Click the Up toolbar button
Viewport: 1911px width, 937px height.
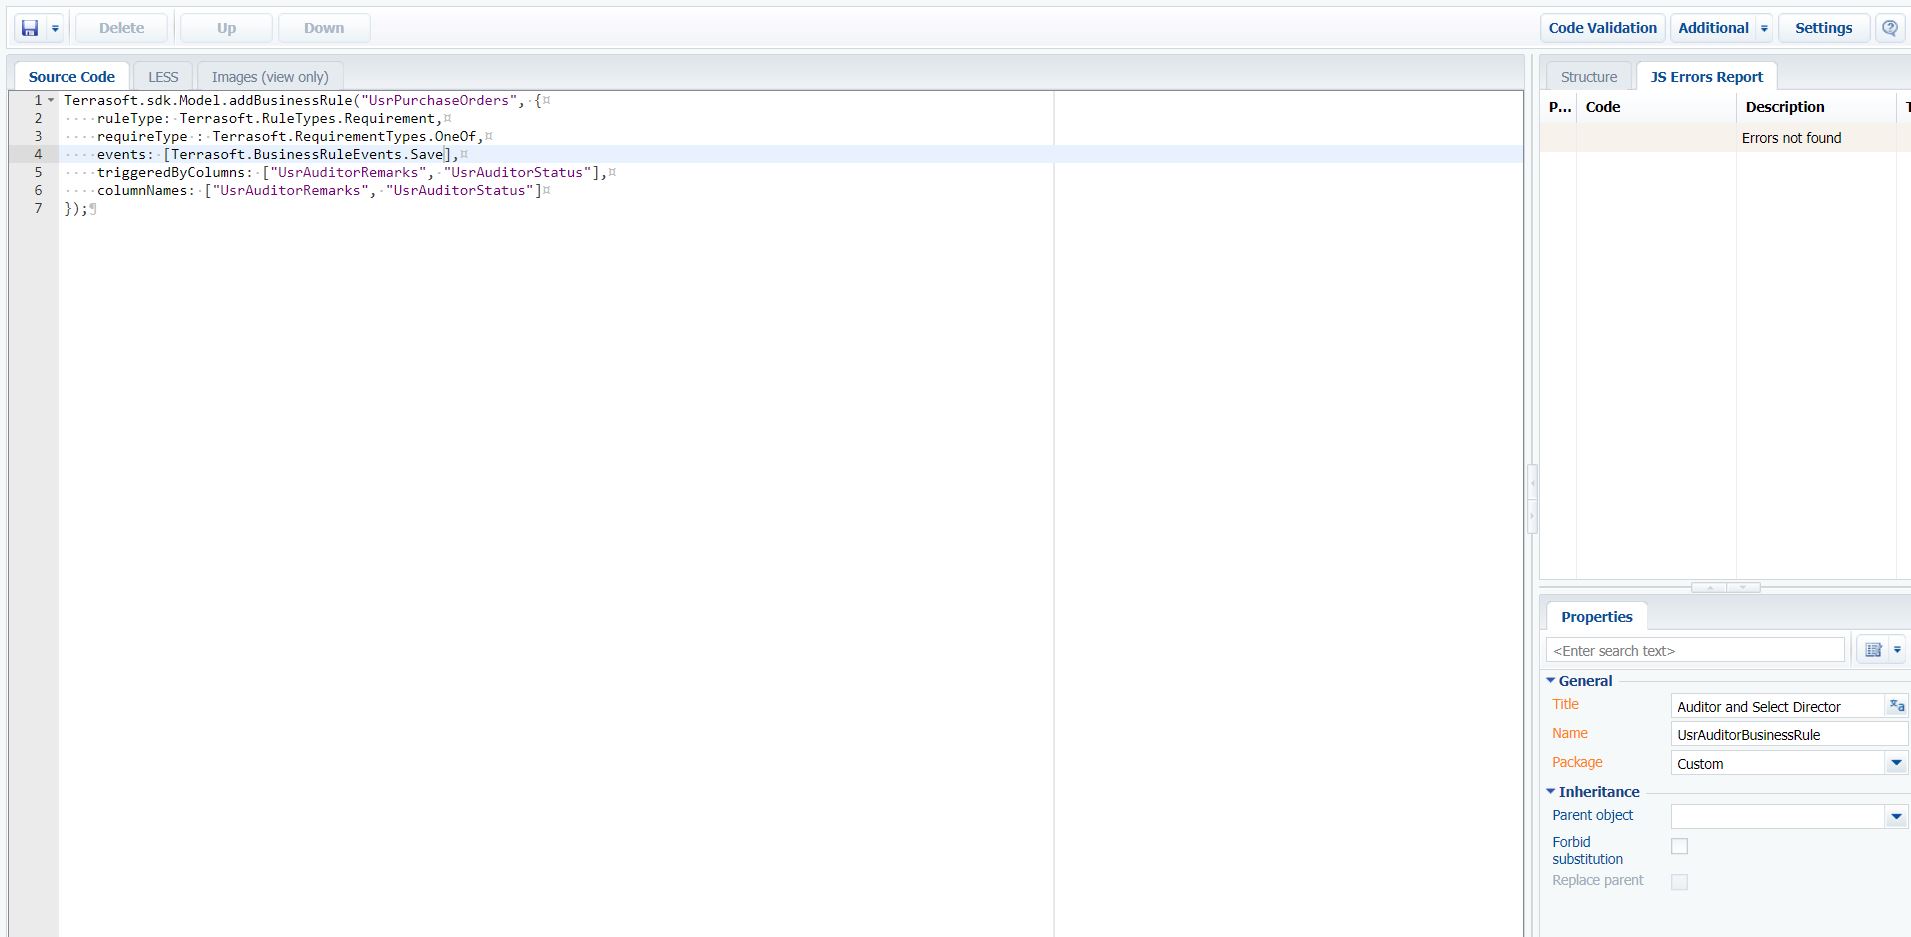(x=226, y=28)
